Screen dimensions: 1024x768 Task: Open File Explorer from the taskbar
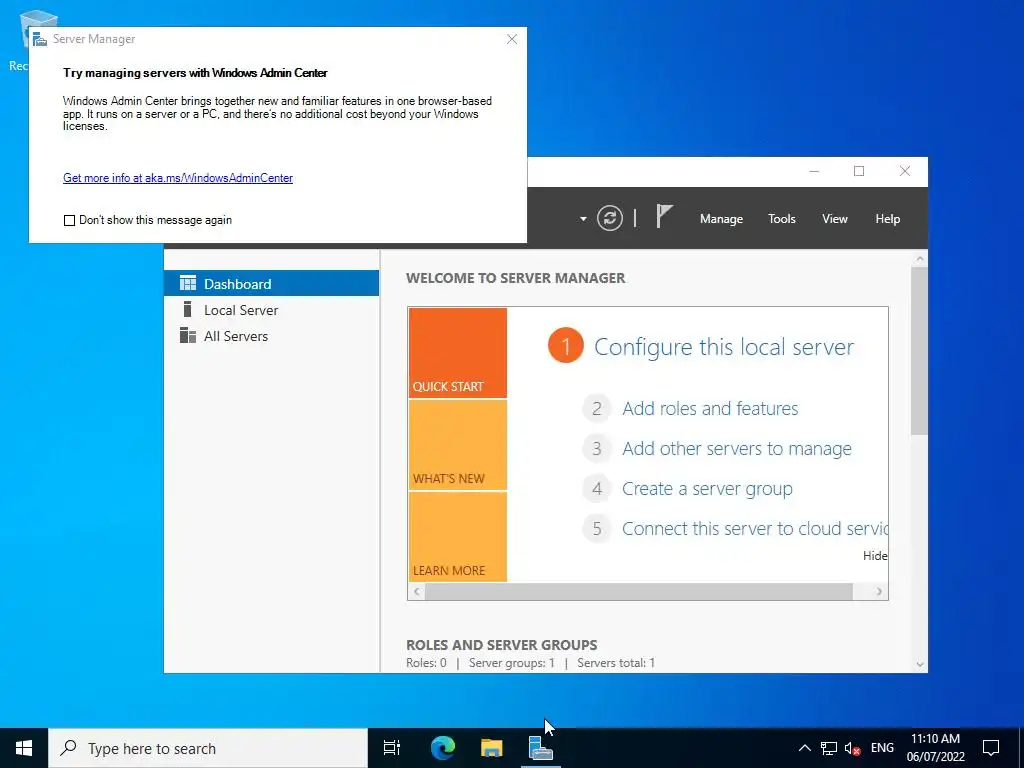click(491, 748)
